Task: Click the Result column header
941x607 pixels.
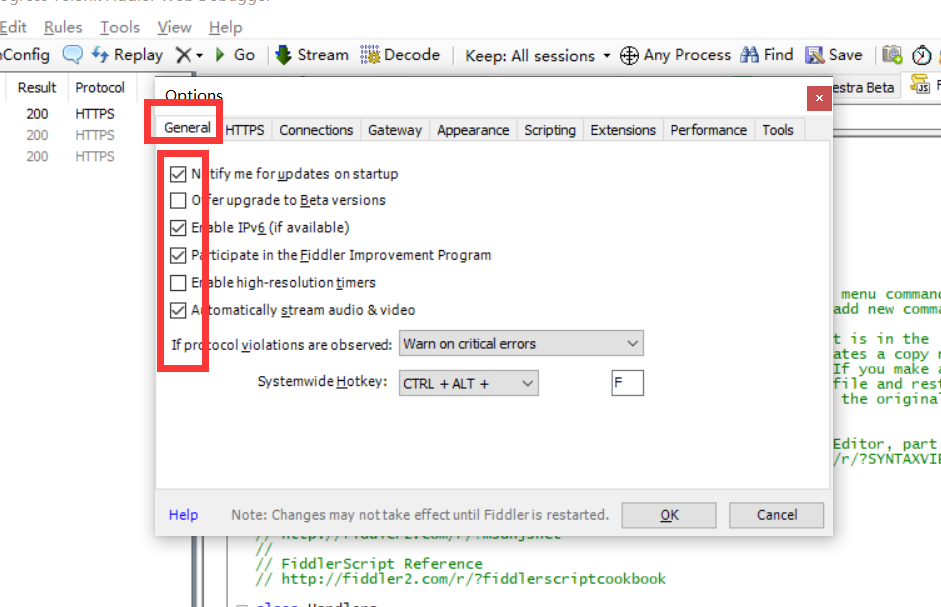Action: [37, 88]
